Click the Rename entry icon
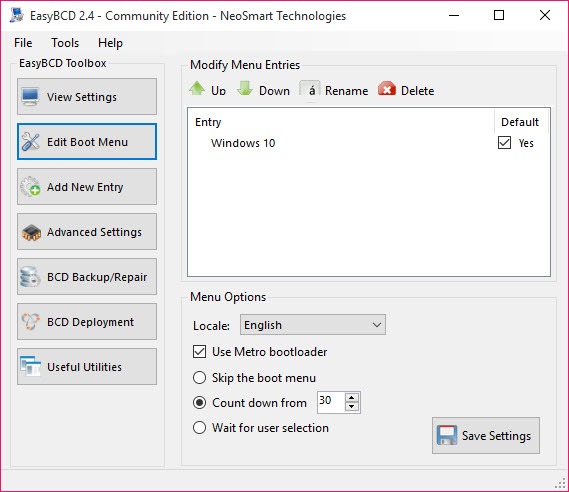 (x=310, y=89)
